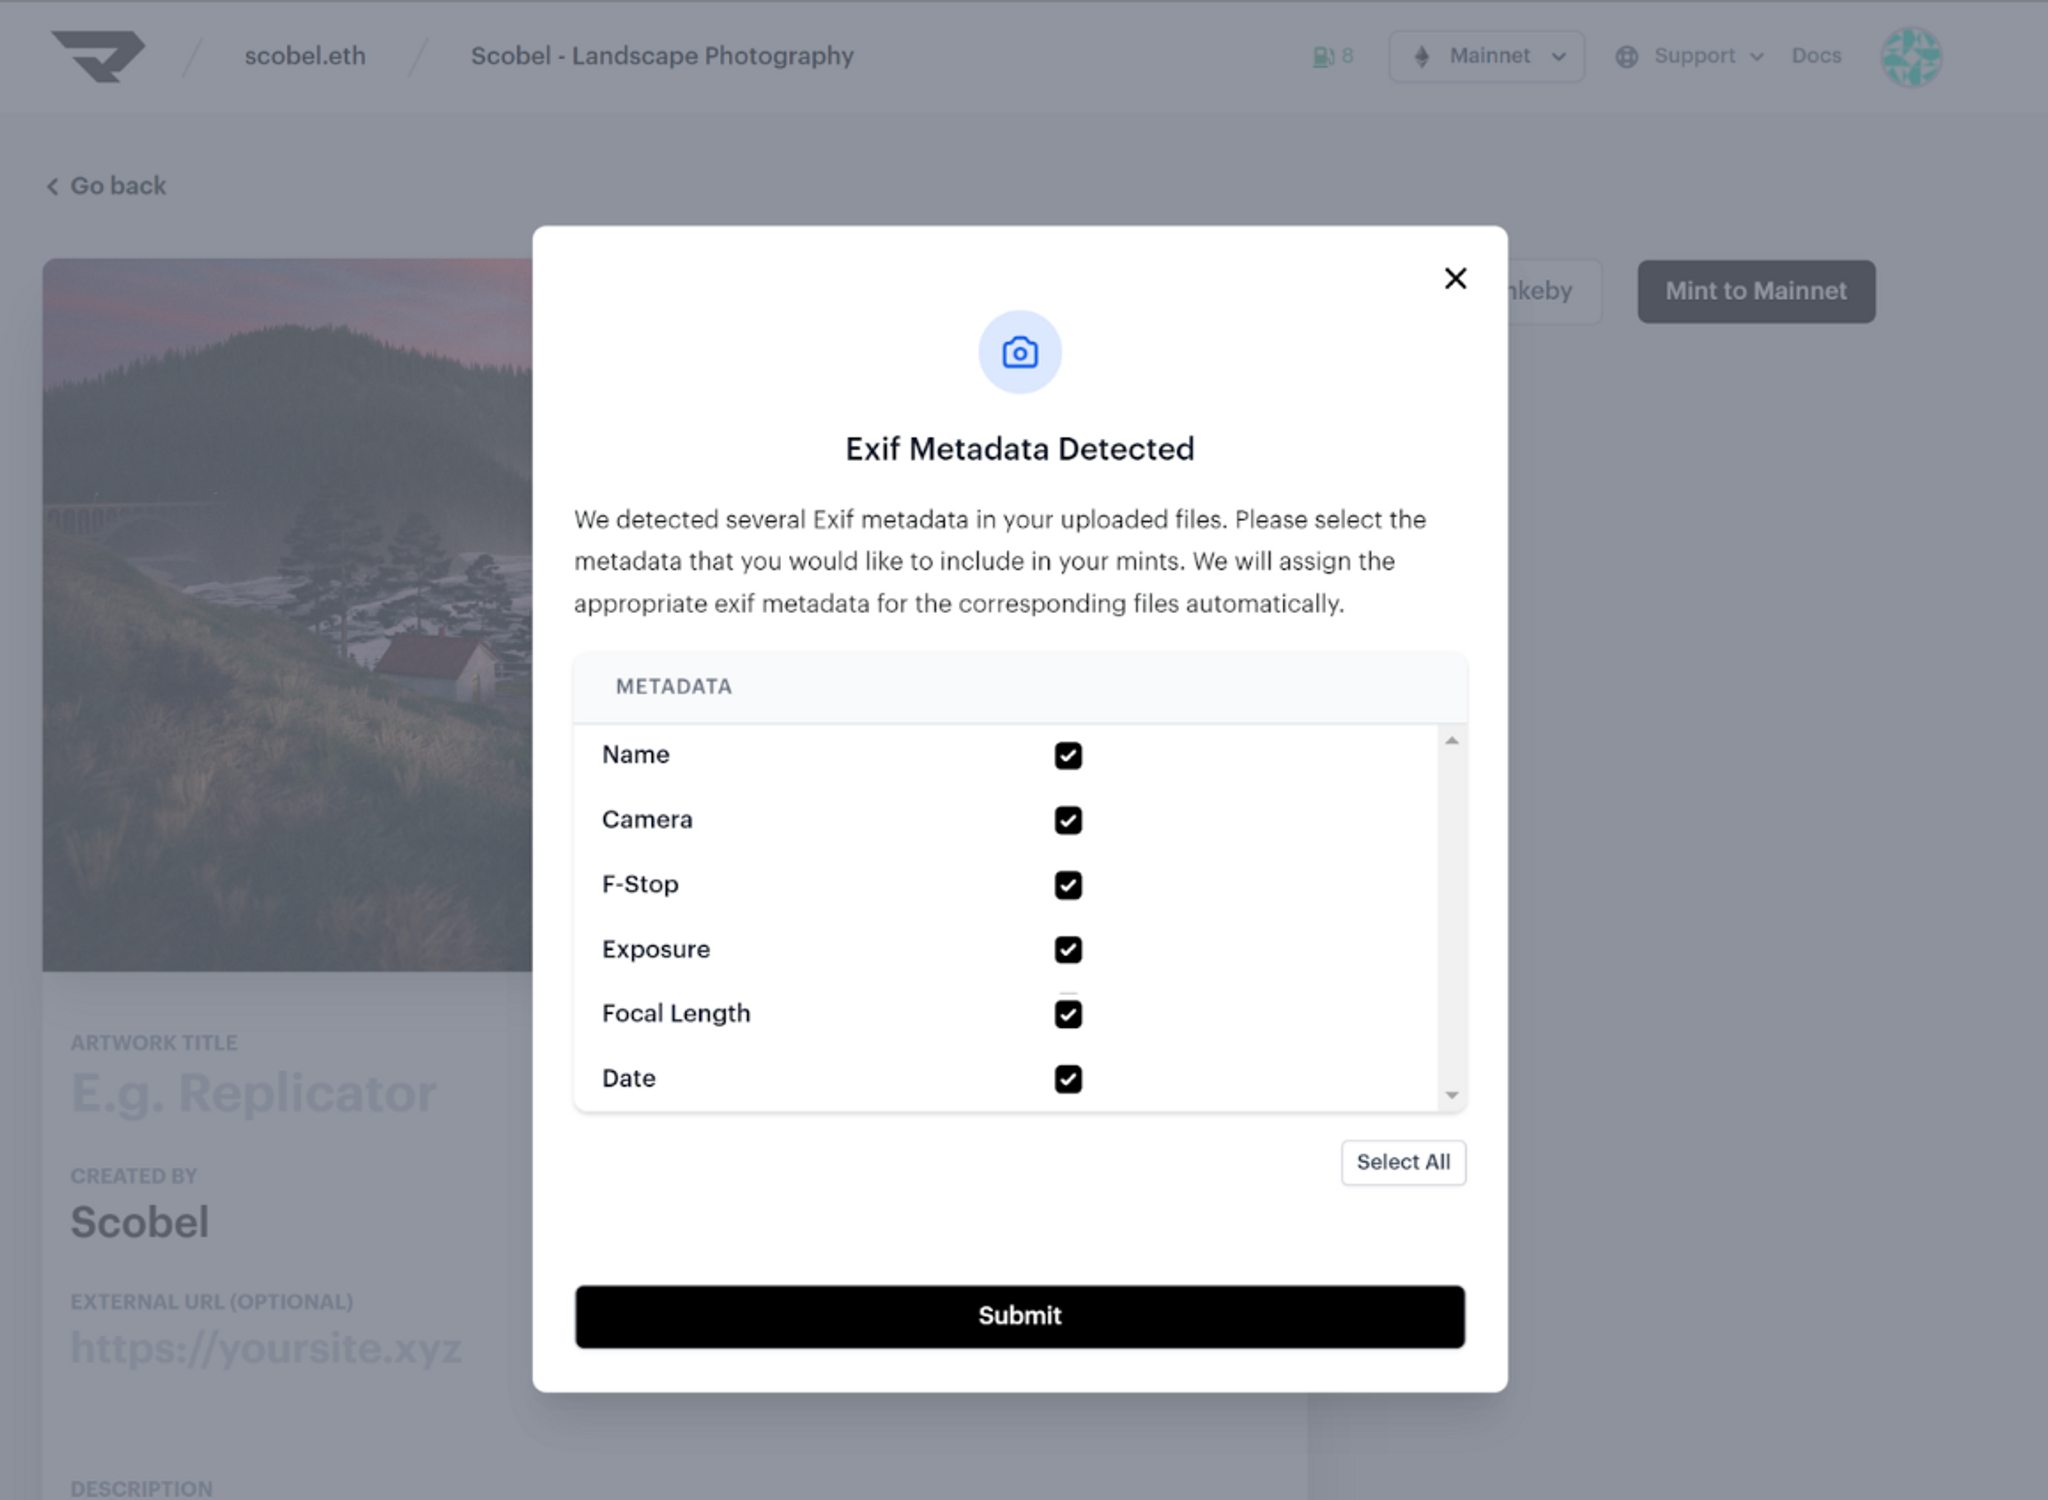Close the Exif Metadata dialog via X
The image size is (2048, 1500).
point(1455,278)
